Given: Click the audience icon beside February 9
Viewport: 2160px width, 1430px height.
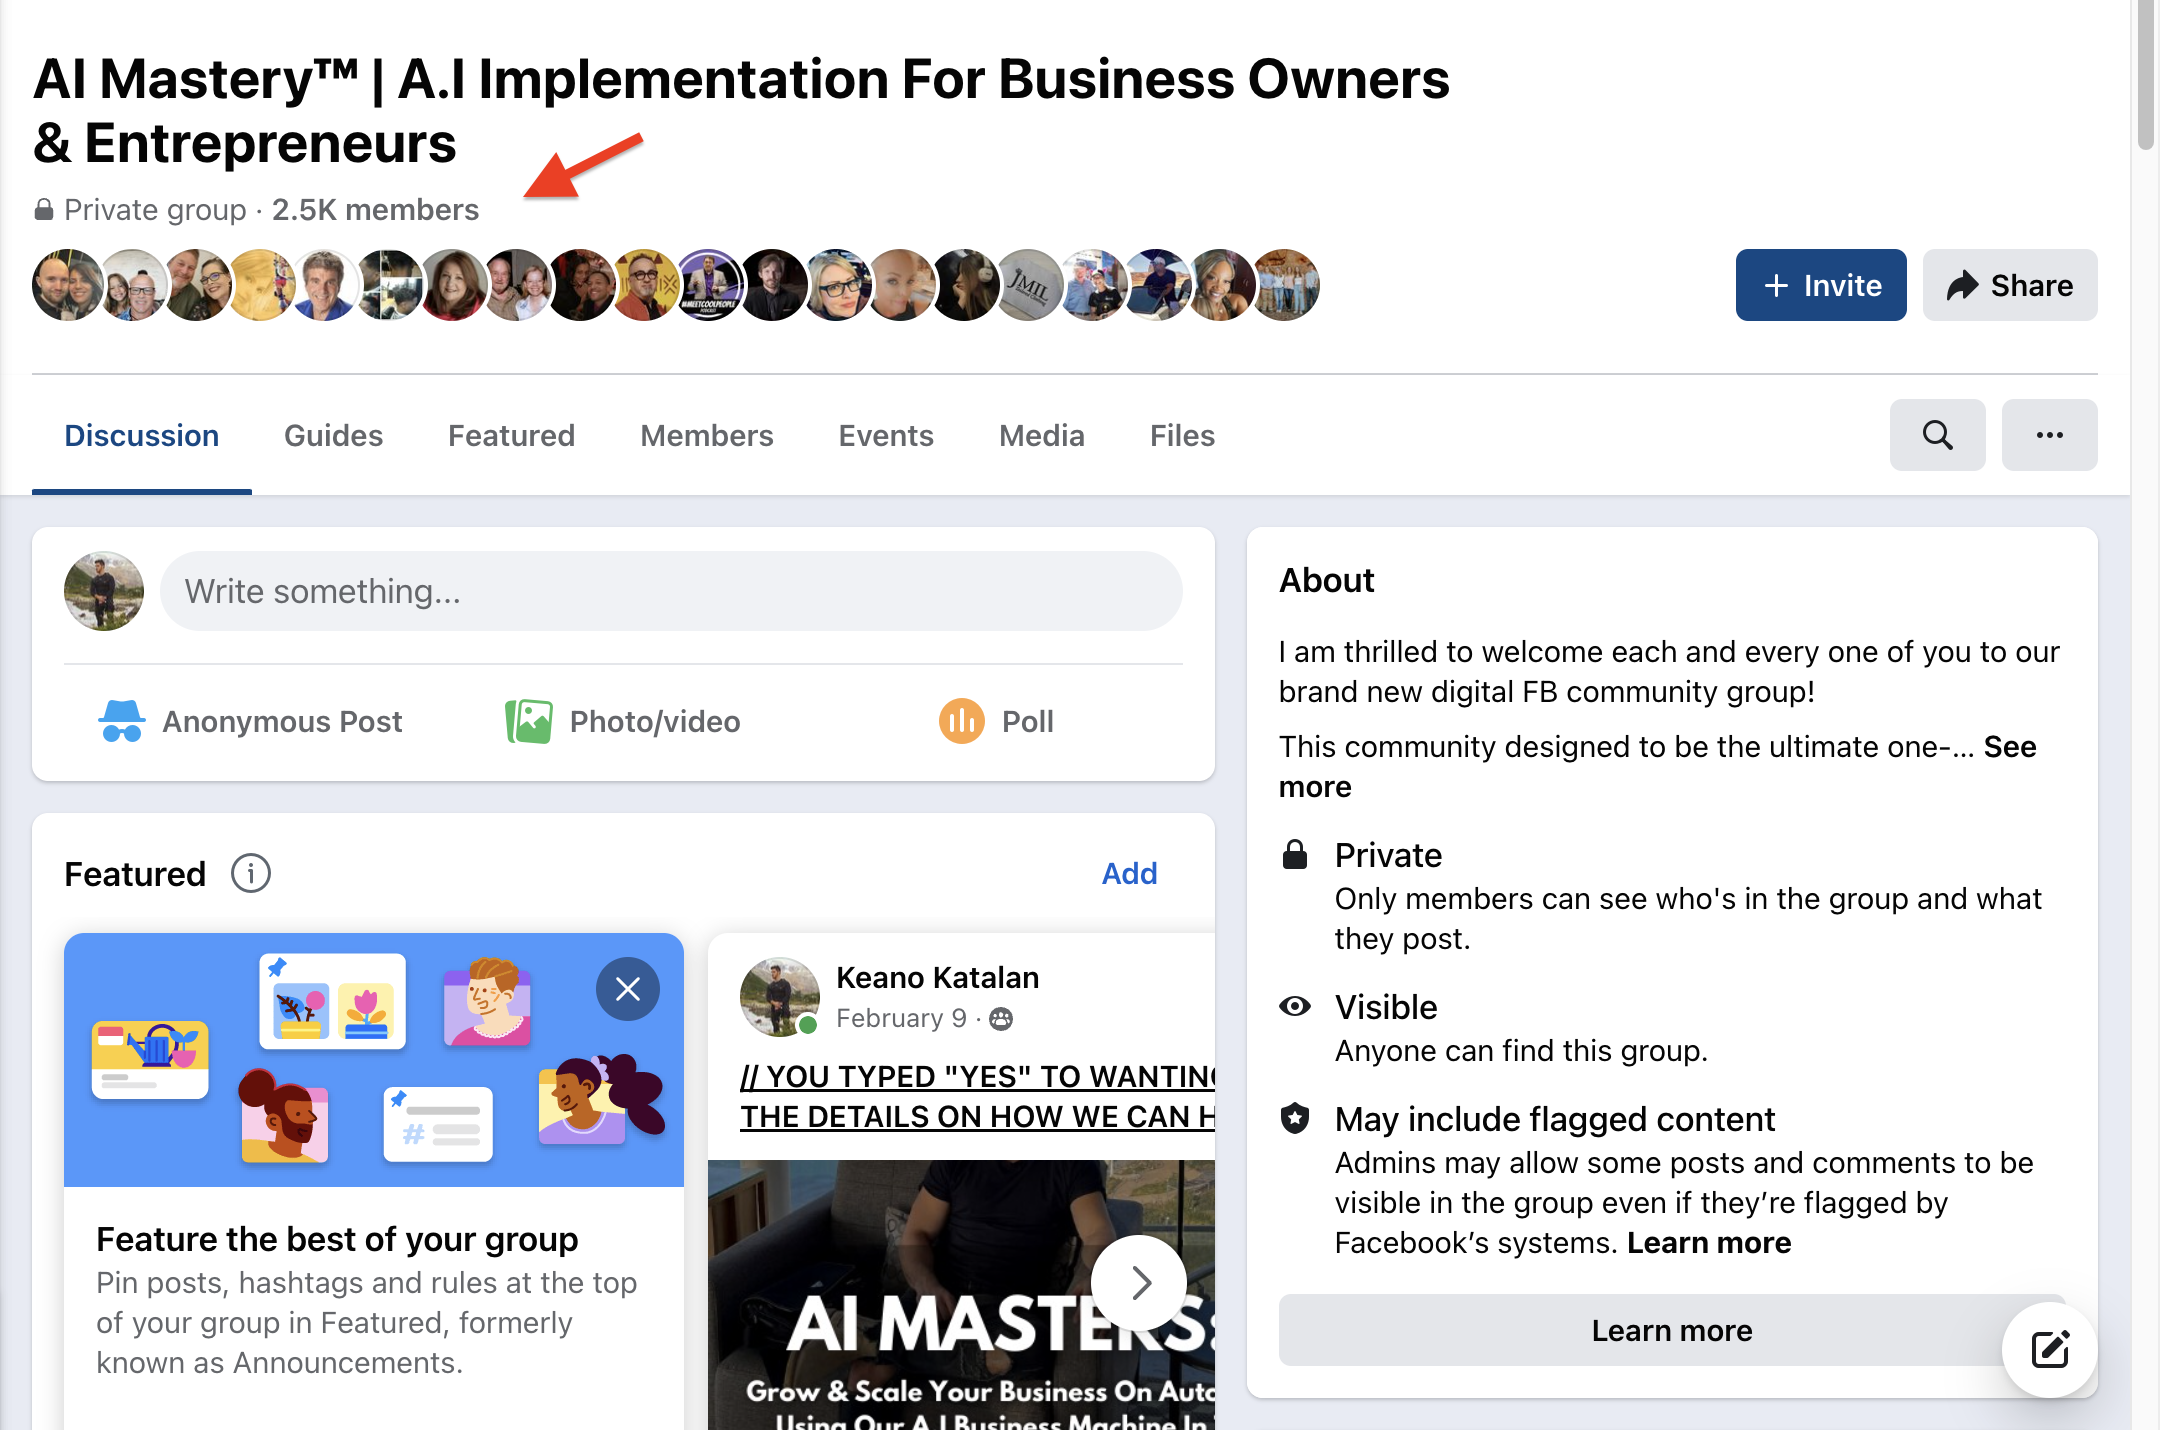Looking at the screenshot, I should (1001, 1018).
